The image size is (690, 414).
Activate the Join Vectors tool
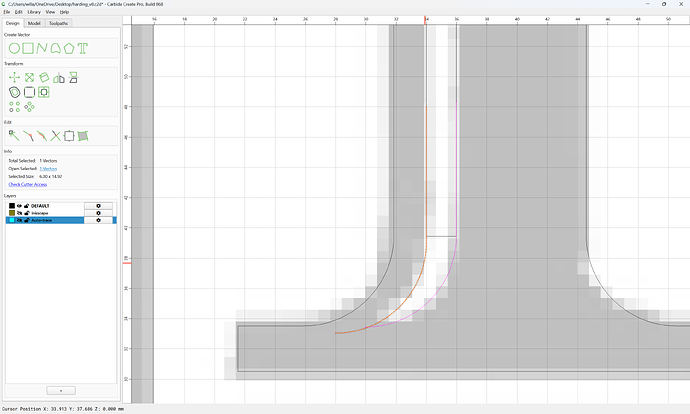click(42, 136)
